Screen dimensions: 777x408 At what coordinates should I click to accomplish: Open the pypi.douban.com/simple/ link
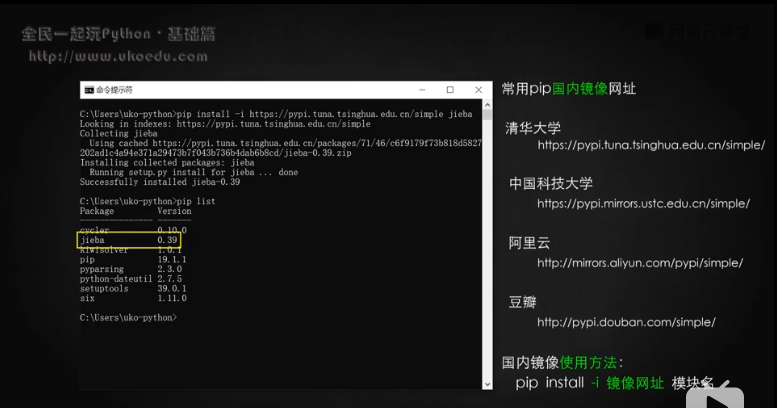(626, 322)
